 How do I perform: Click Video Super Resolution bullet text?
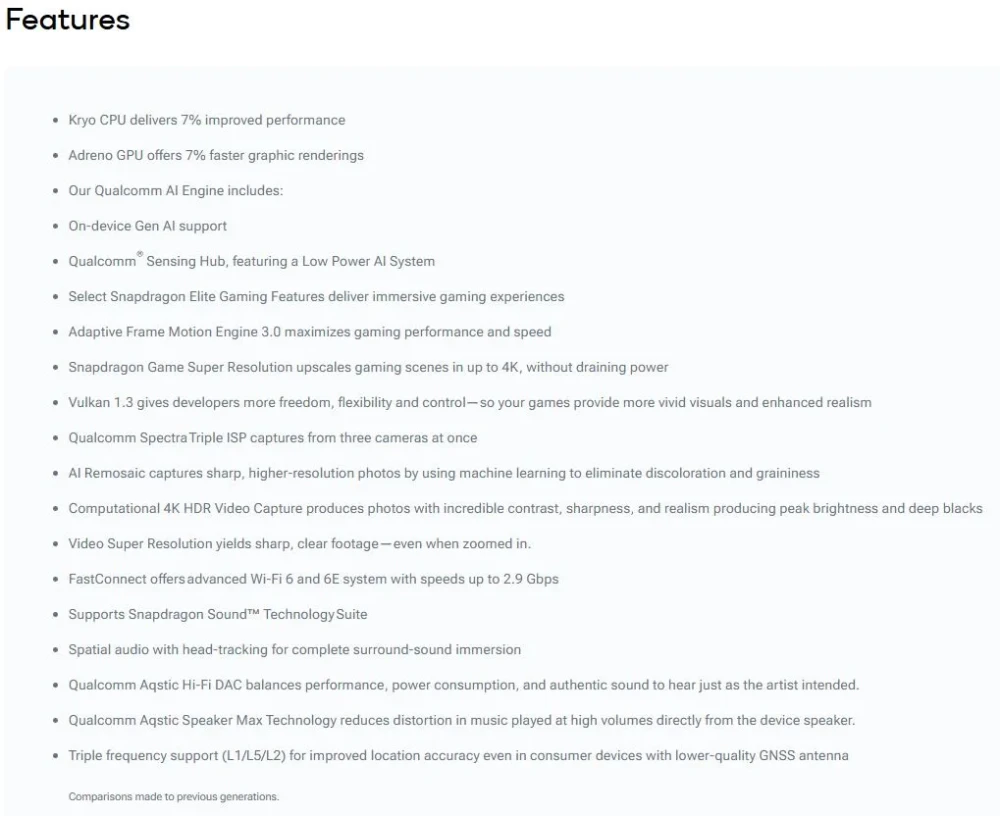(300, 544)
